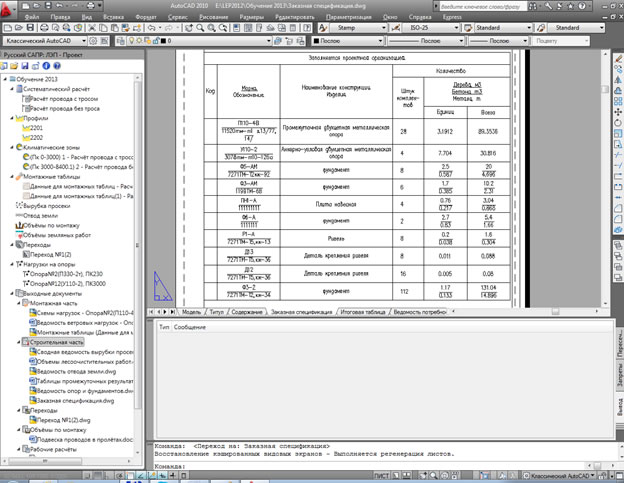The image size is (624, 483).
Task: Click the Save icon in project panel
Action: (25, 66)
